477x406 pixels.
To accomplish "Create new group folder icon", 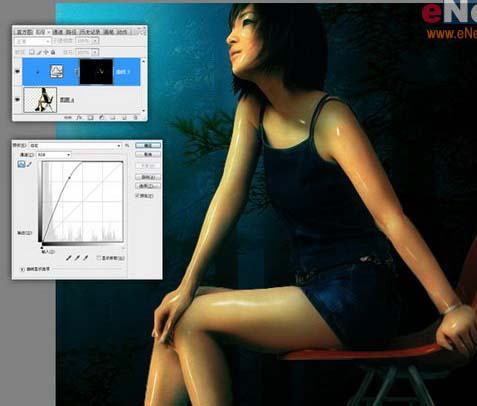I will (113, 117).
